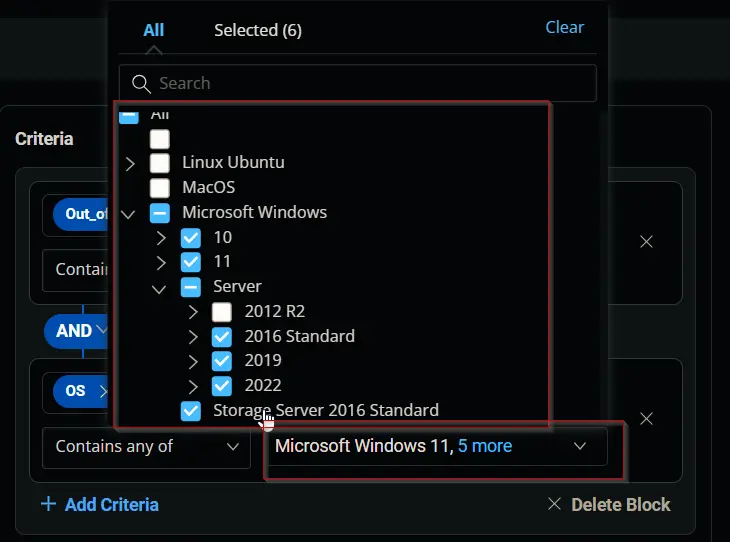The height and width of the screenshot is (542, 730).
Task: Switch to the All tab
Action: pyautogui.click(x=154, y=30)
